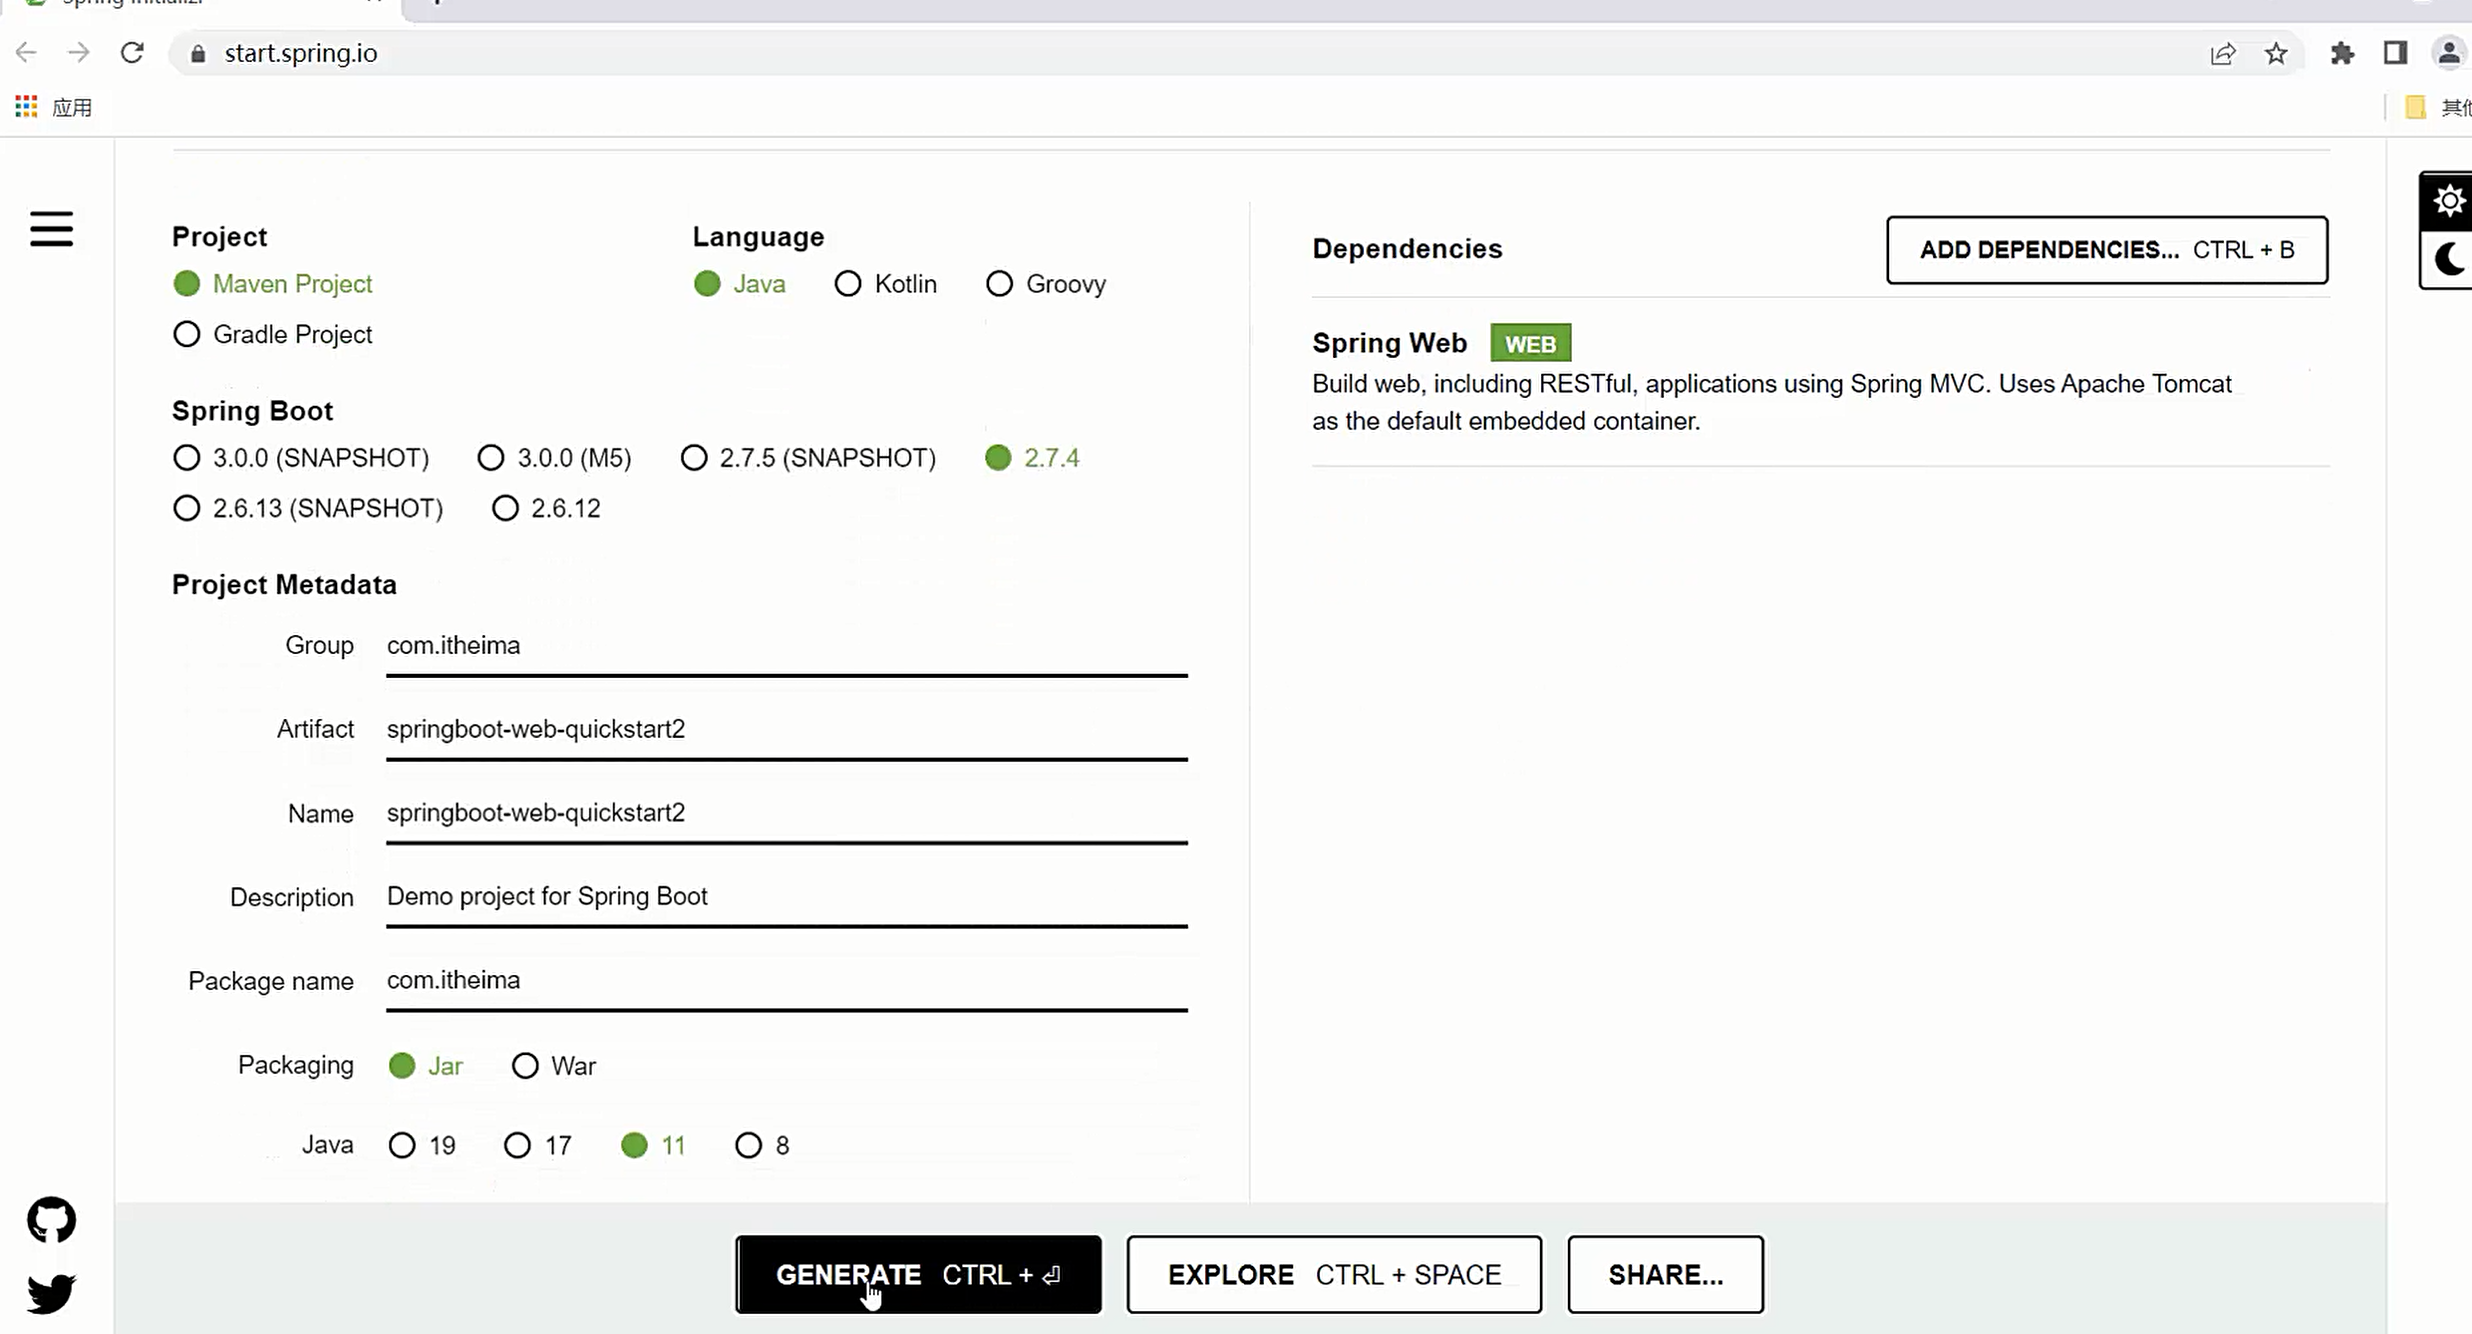Screen dimensions: 2472x1334
Task: Select Spring Boot 2.6.12
Action: point(546,508)
